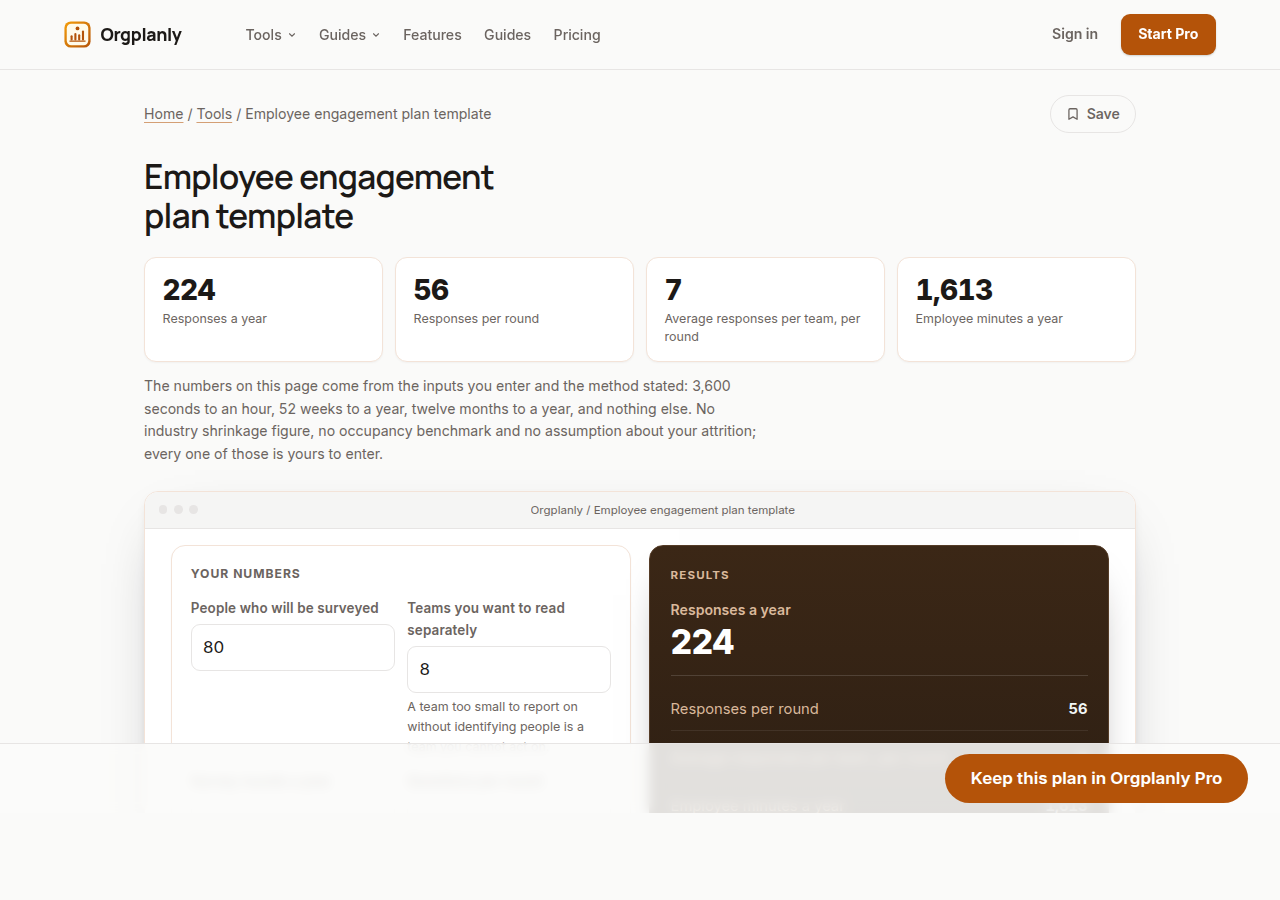
Task: Click the Teams to read separately field
Action: pos(509,669)
